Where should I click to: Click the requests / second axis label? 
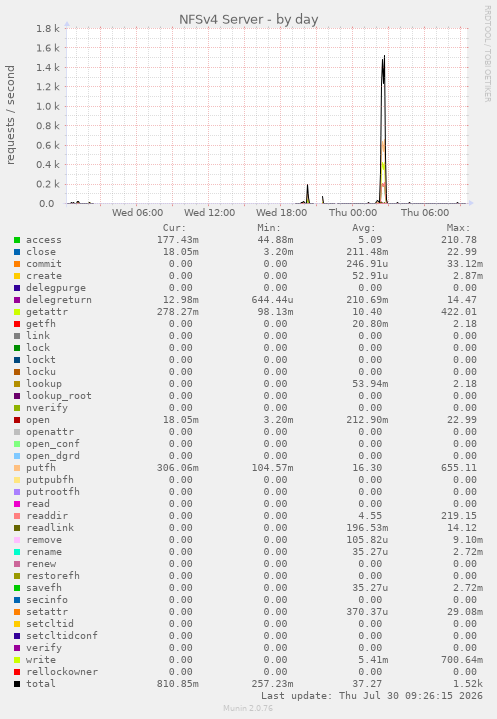10,115
